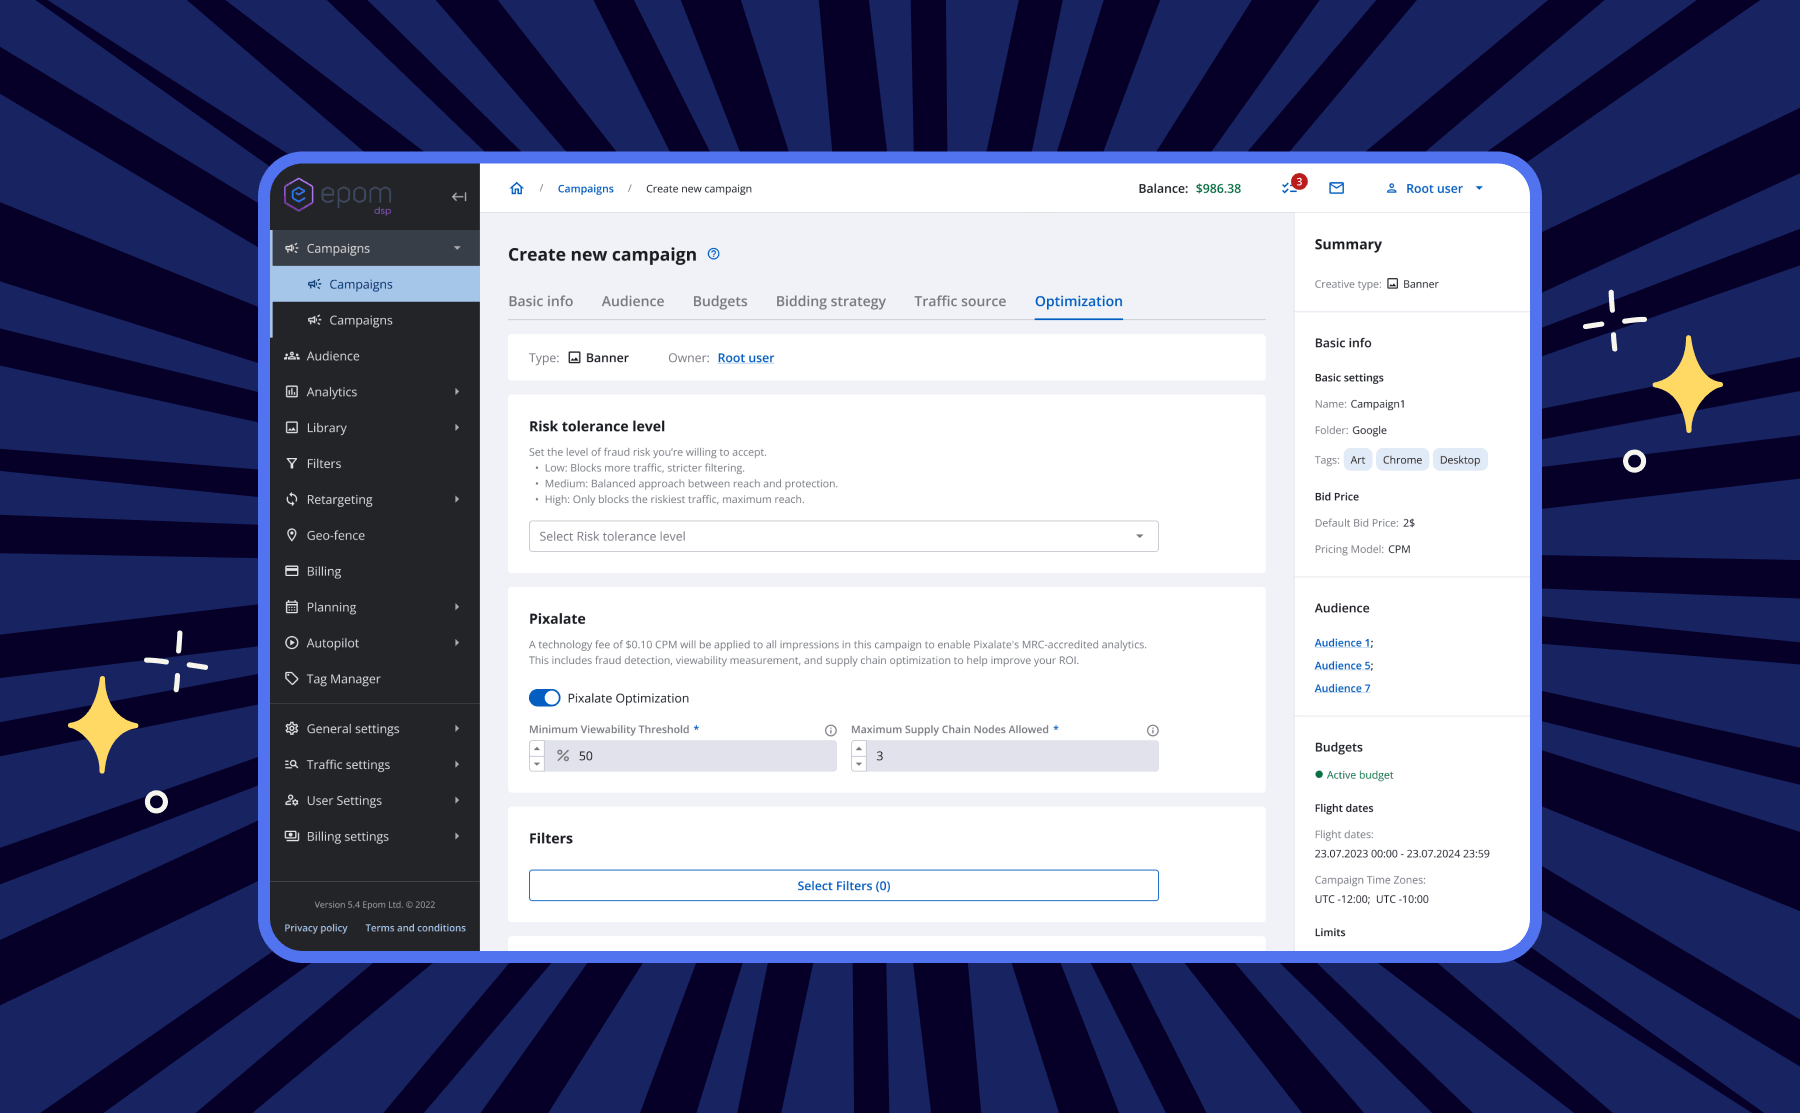Open the Audience 5 summary link
1800x1113 pixels.
tap(1343, 666)
